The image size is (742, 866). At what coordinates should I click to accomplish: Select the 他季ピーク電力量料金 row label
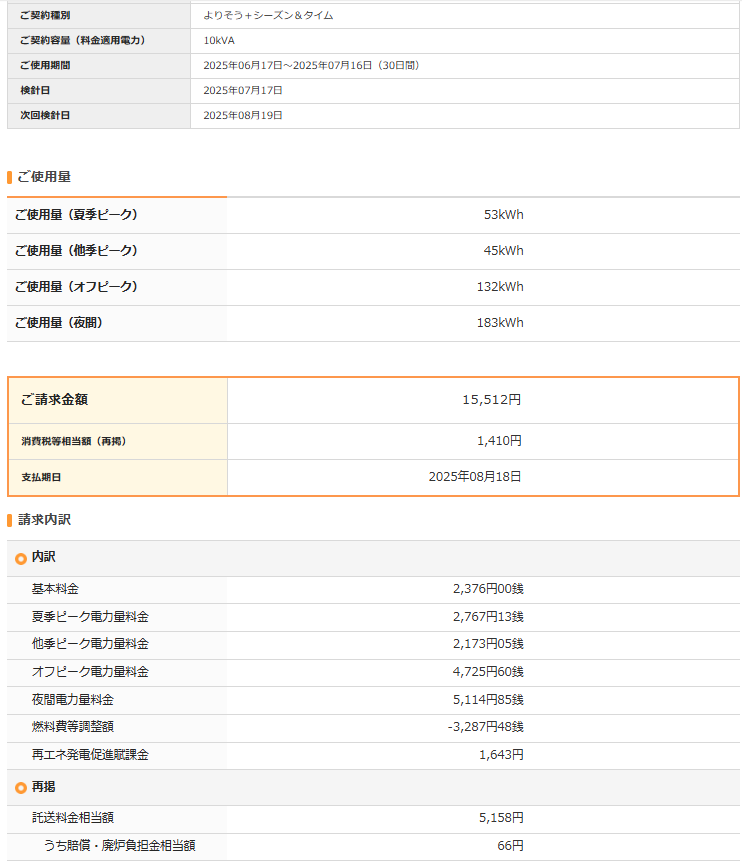click(90, 643)
